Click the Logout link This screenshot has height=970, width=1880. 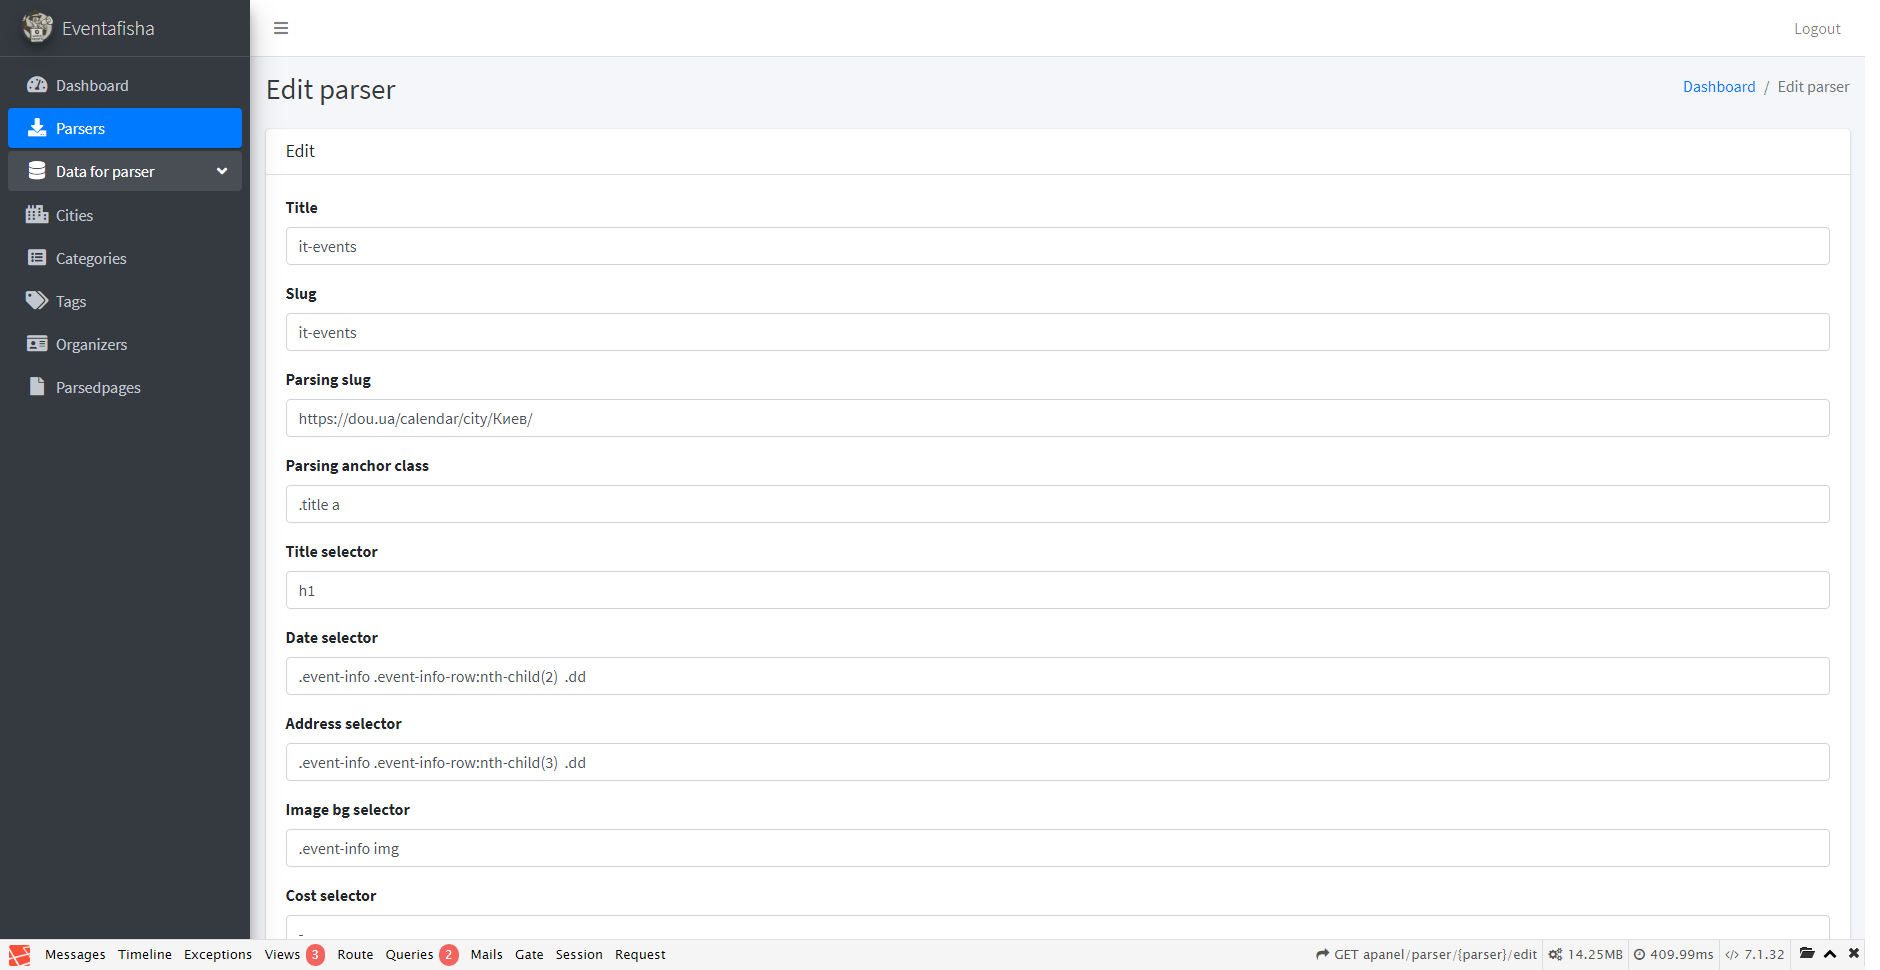(1816, 29)
